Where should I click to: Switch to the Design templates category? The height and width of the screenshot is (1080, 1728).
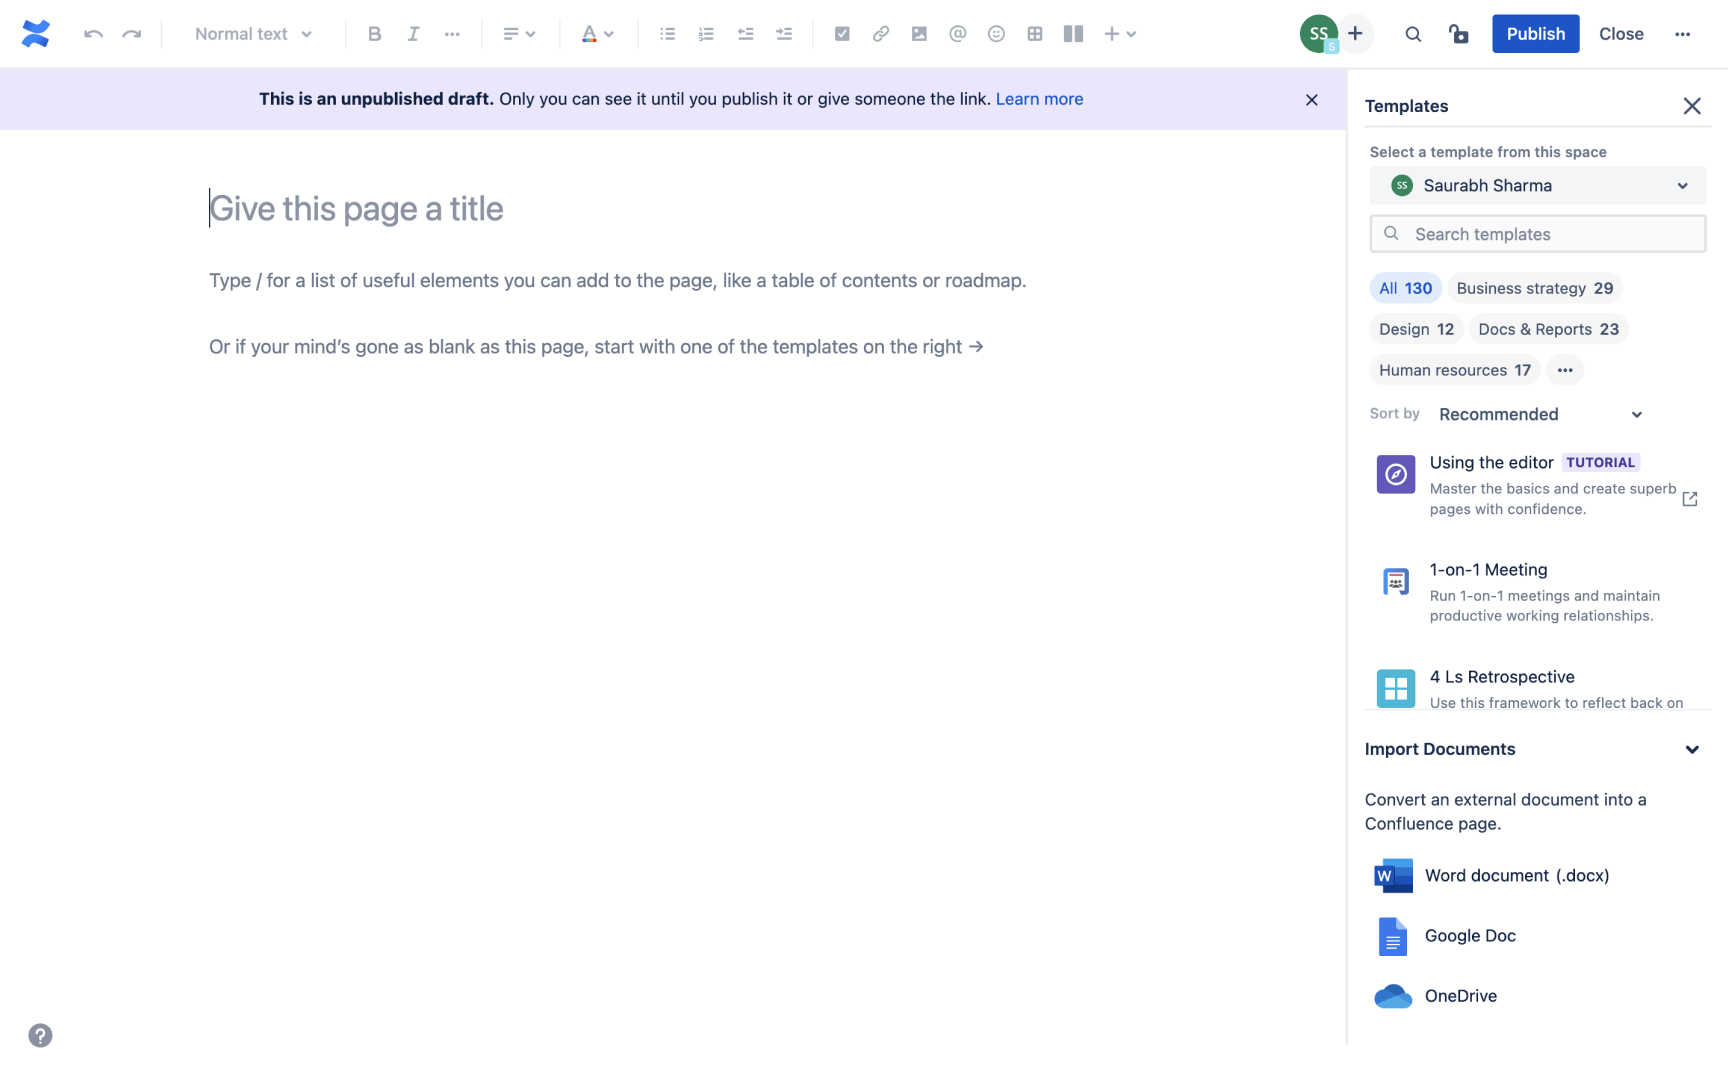click(1416, 329)
